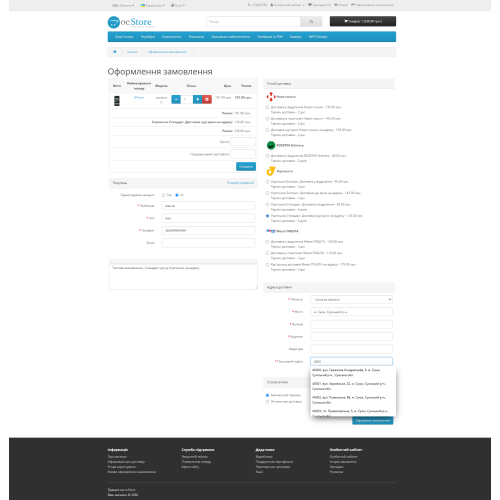Image resolution: width=500 pixels, height=500 pixels.
Task: Increase iPhone quantity with plus button
Action: point(197,99)
